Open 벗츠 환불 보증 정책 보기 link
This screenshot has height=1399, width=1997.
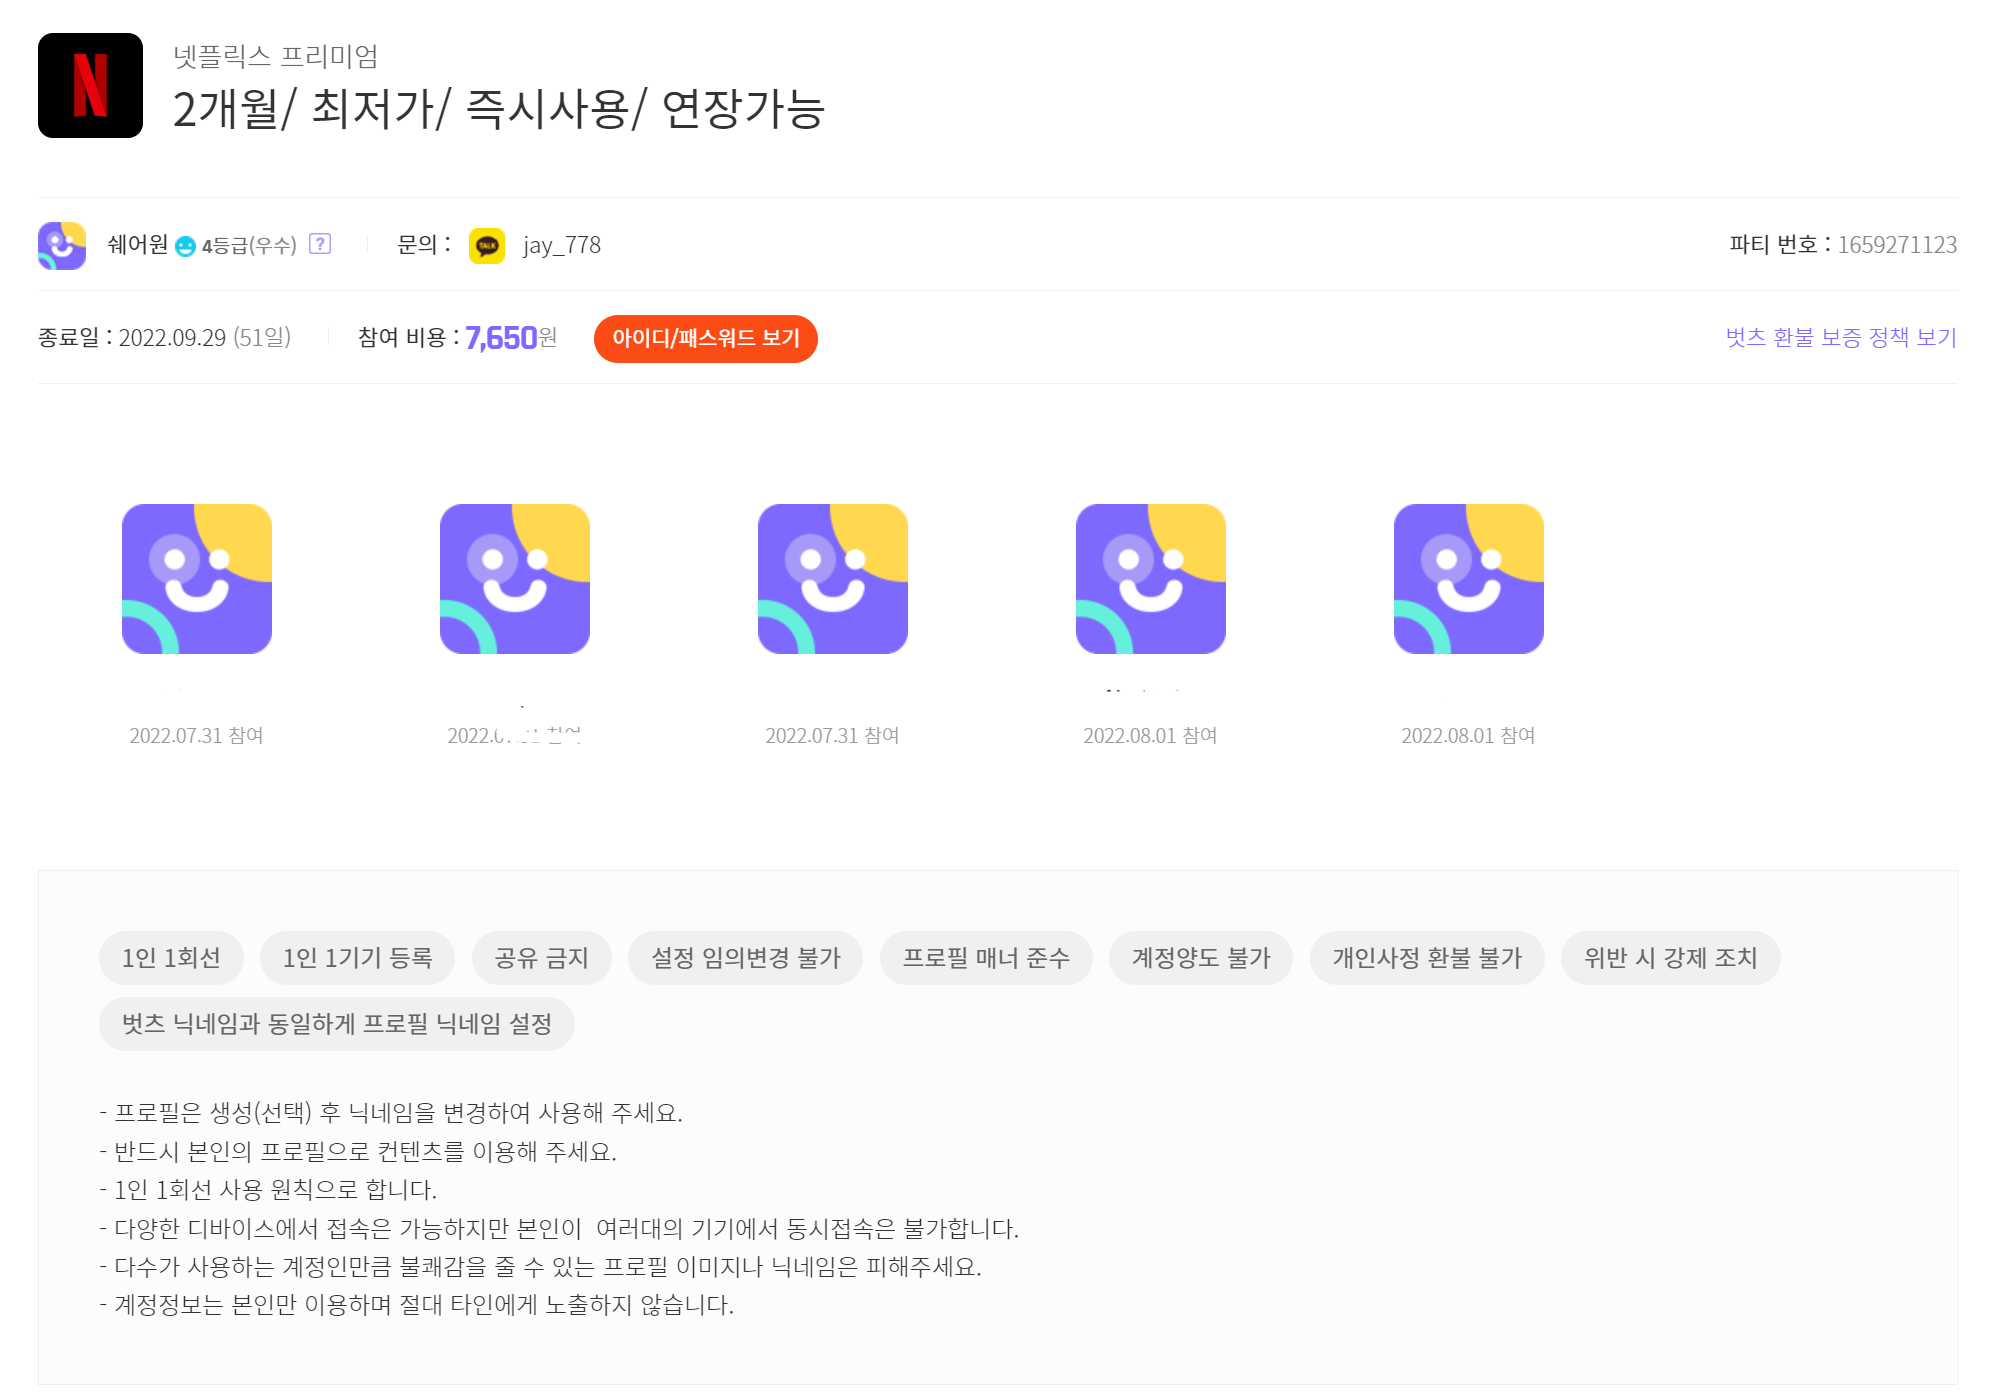pyautogui.click(x=1841, y=338)
